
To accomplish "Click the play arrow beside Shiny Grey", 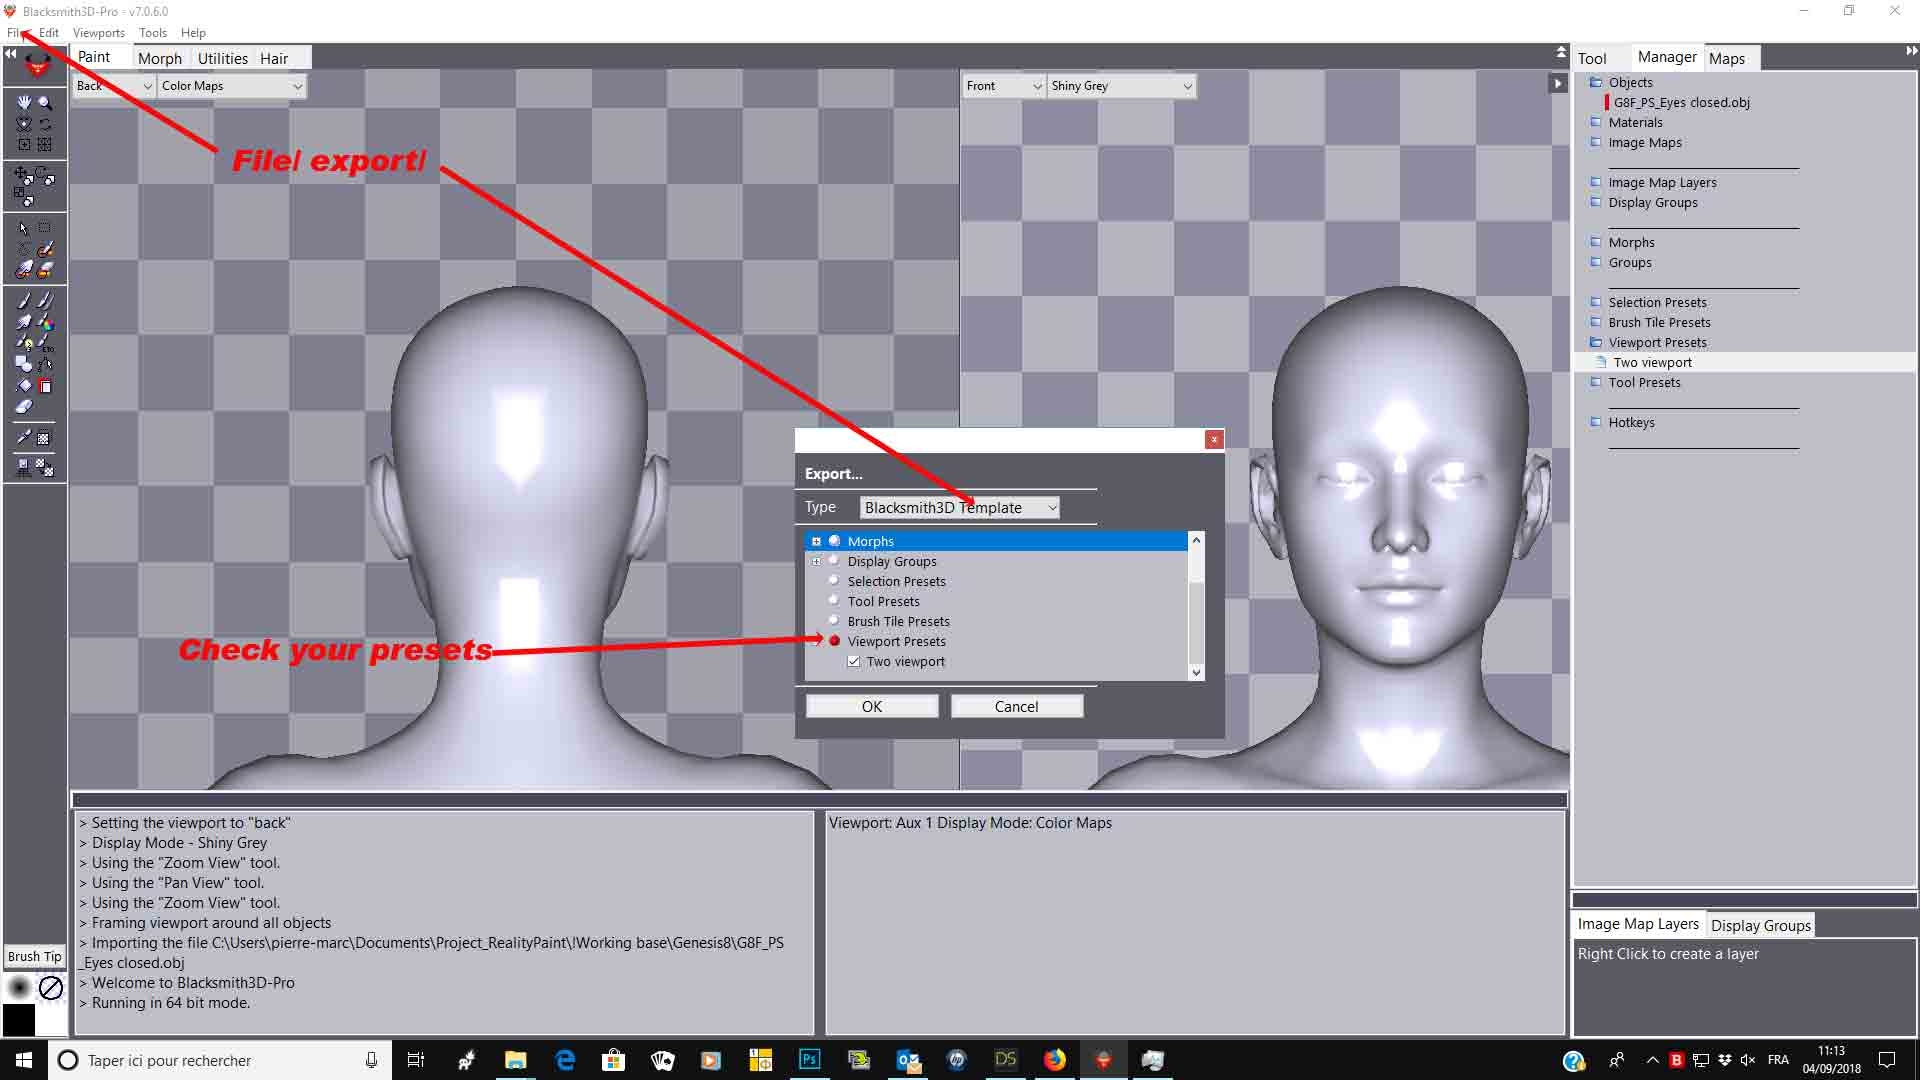I will point(1557,84).
